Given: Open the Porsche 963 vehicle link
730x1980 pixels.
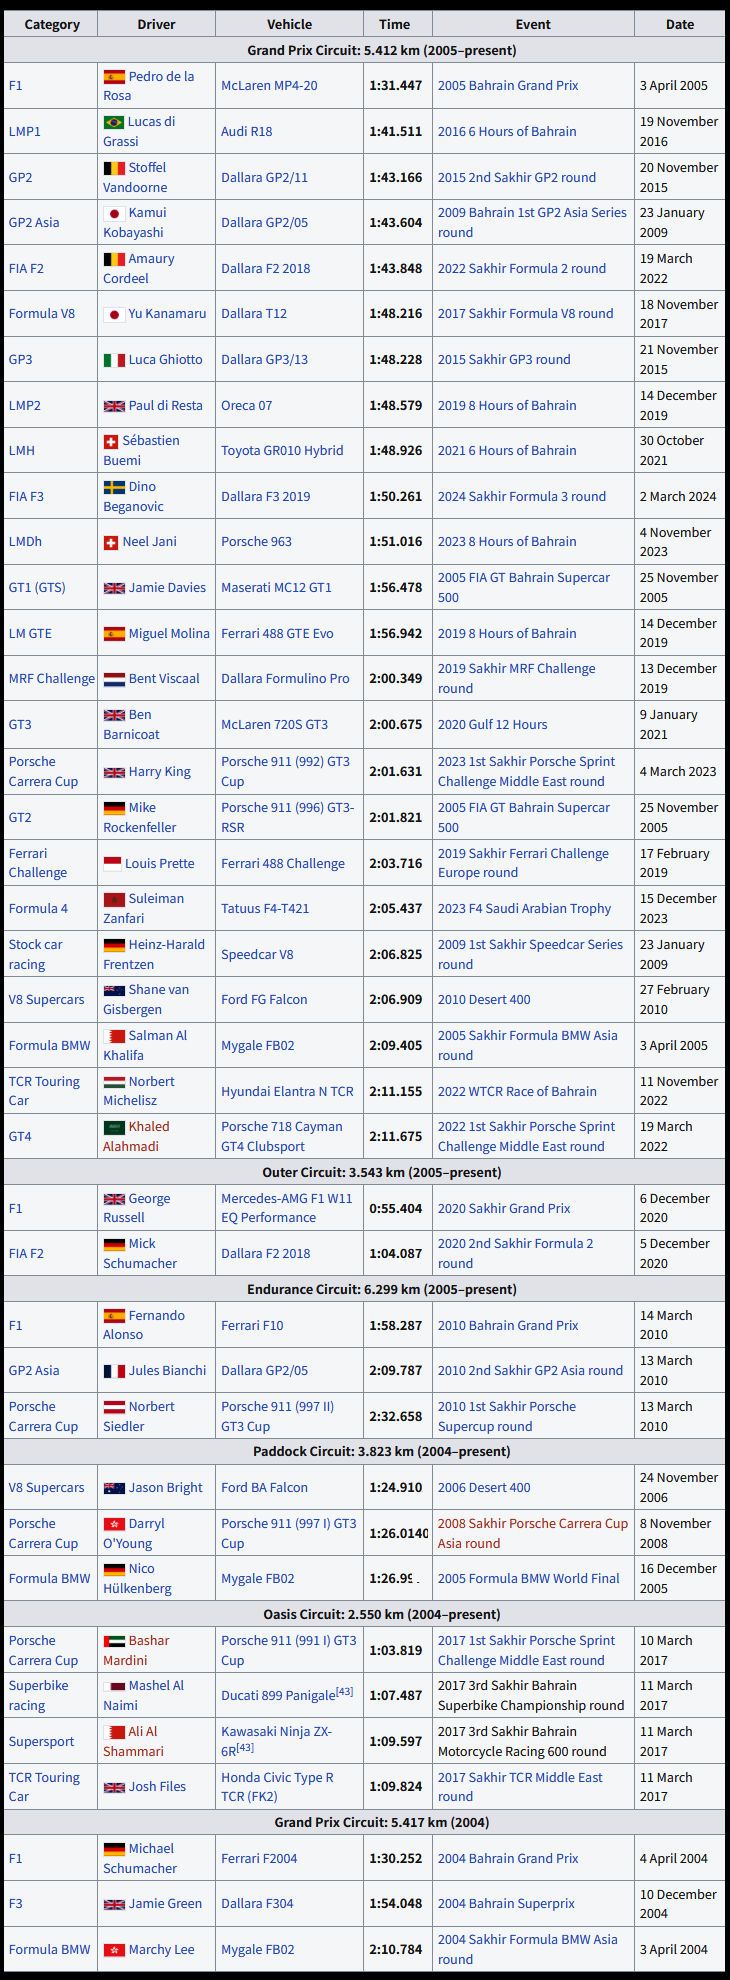Looking at the screenshot, I should 257,542.
